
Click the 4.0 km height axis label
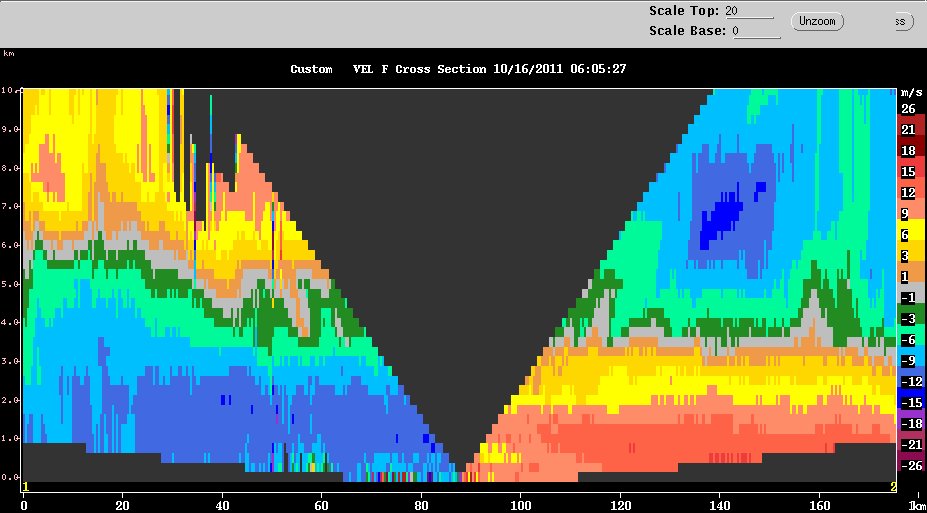pos(12,323)
